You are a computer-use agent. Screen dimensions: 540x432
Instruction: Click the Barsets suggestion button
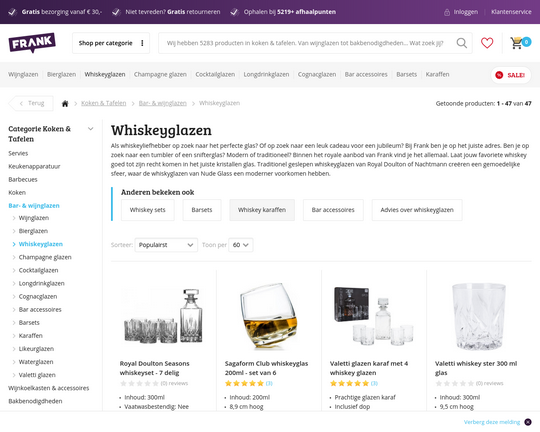[202, 210]
